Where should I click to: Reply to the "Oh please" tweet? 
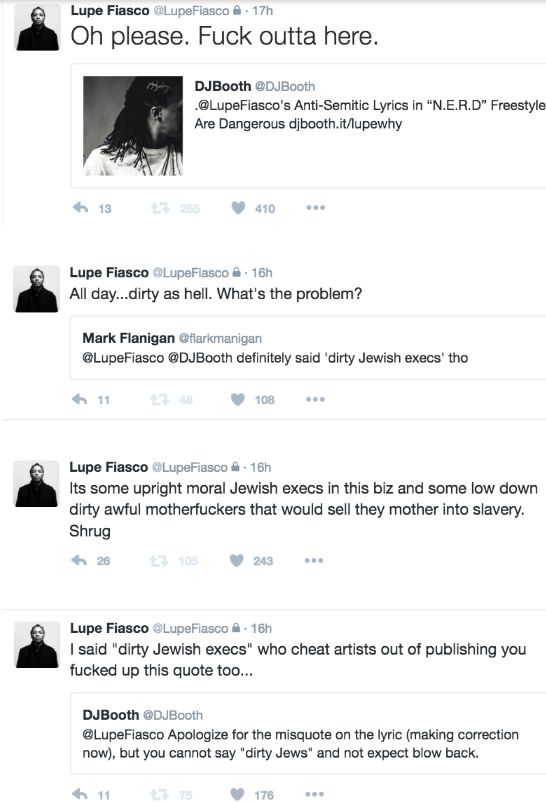(80, 208)
